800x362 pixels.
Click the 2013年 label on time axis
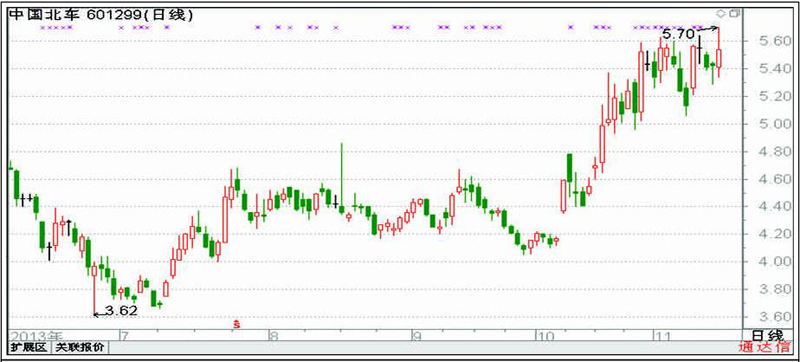36,336
